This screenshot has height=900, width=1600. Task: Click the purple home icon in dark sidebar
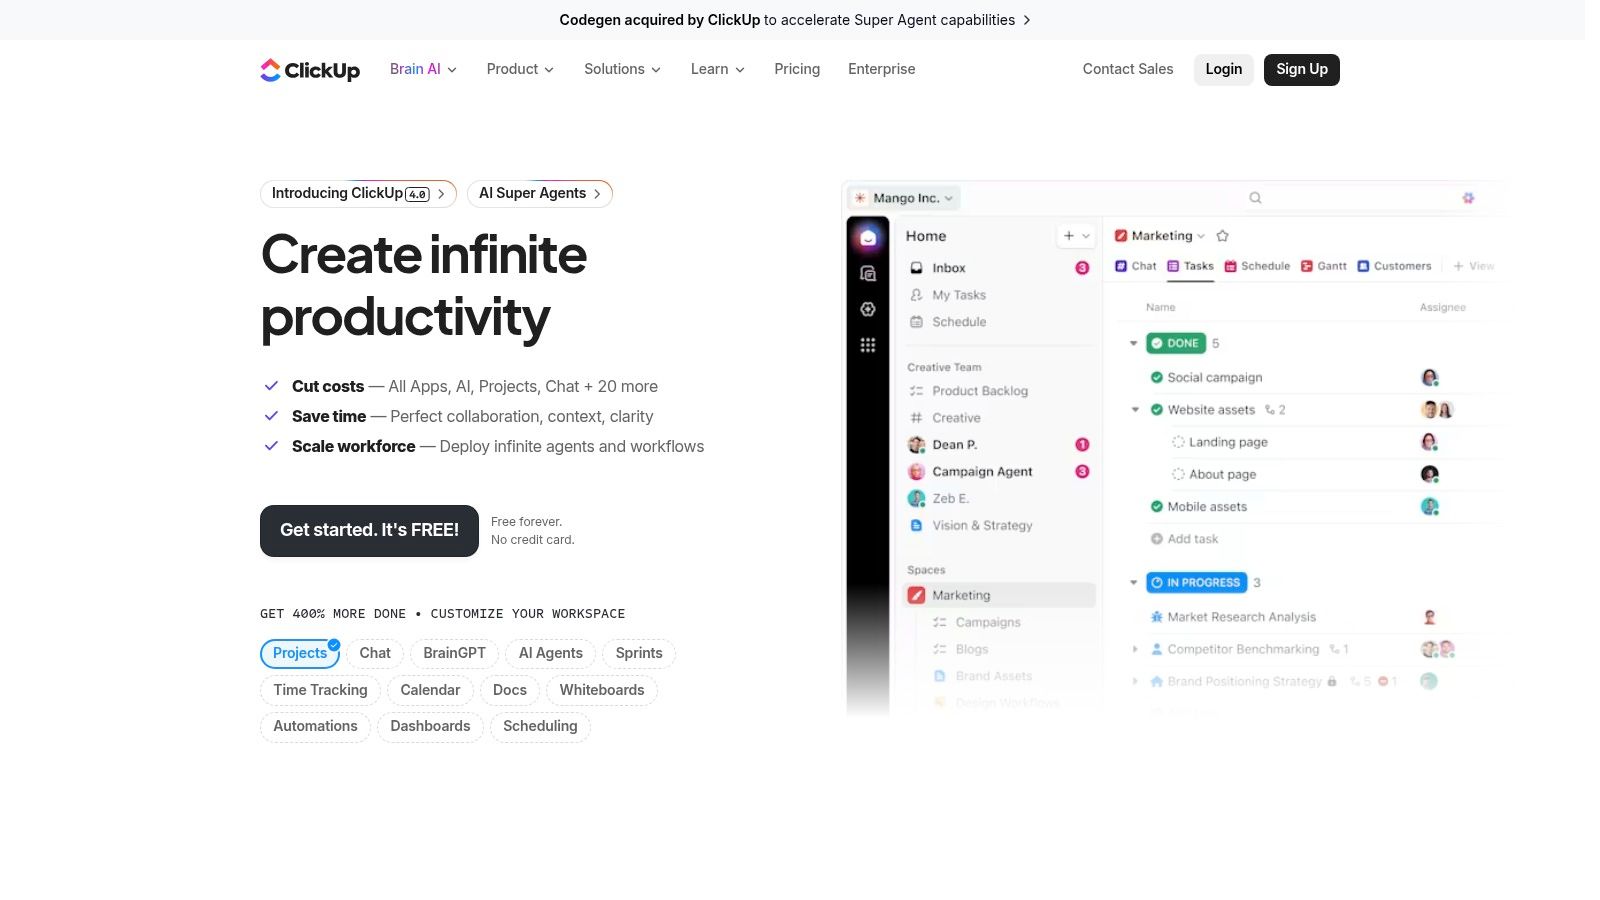(x=868, y=238)
